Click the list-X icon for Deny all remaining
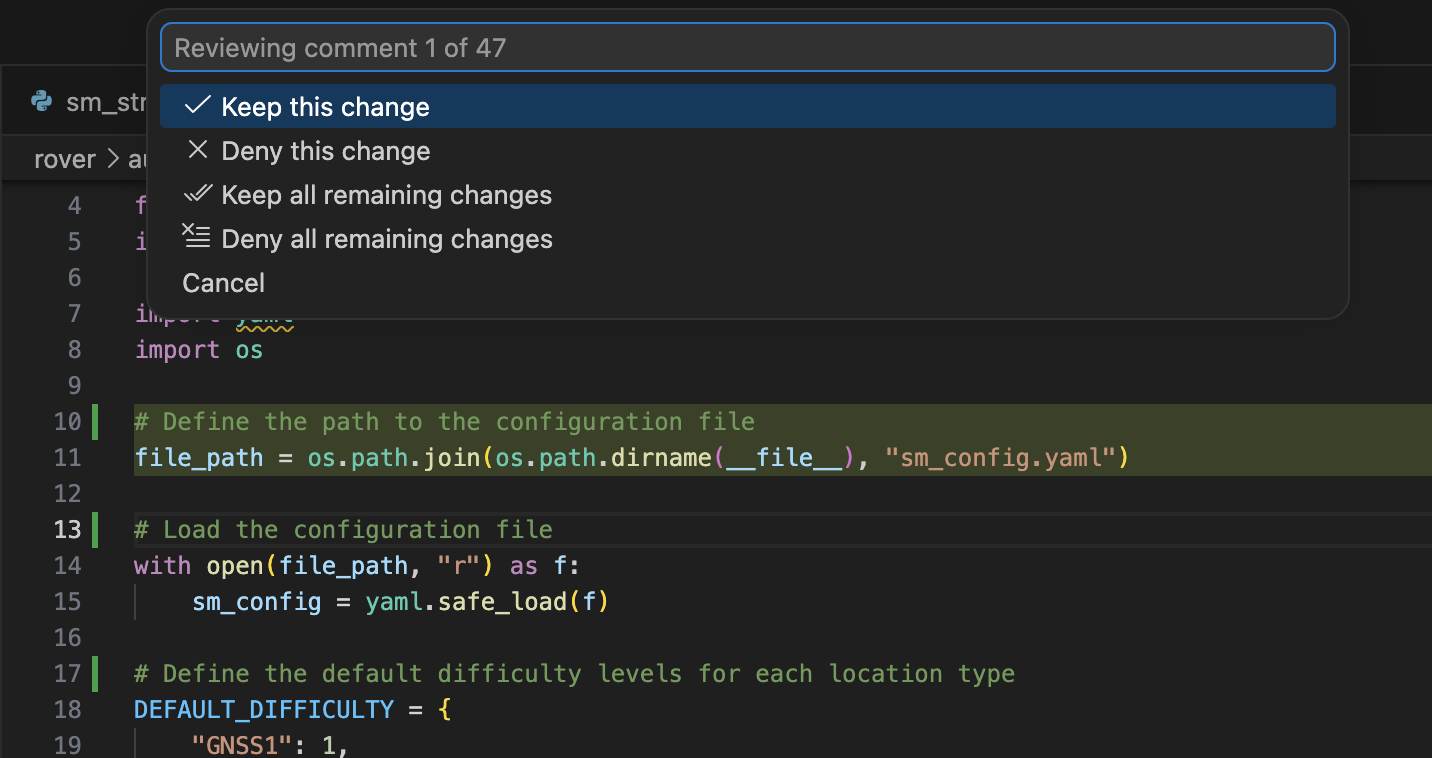 pyautogui.click(x=196, y=237)
